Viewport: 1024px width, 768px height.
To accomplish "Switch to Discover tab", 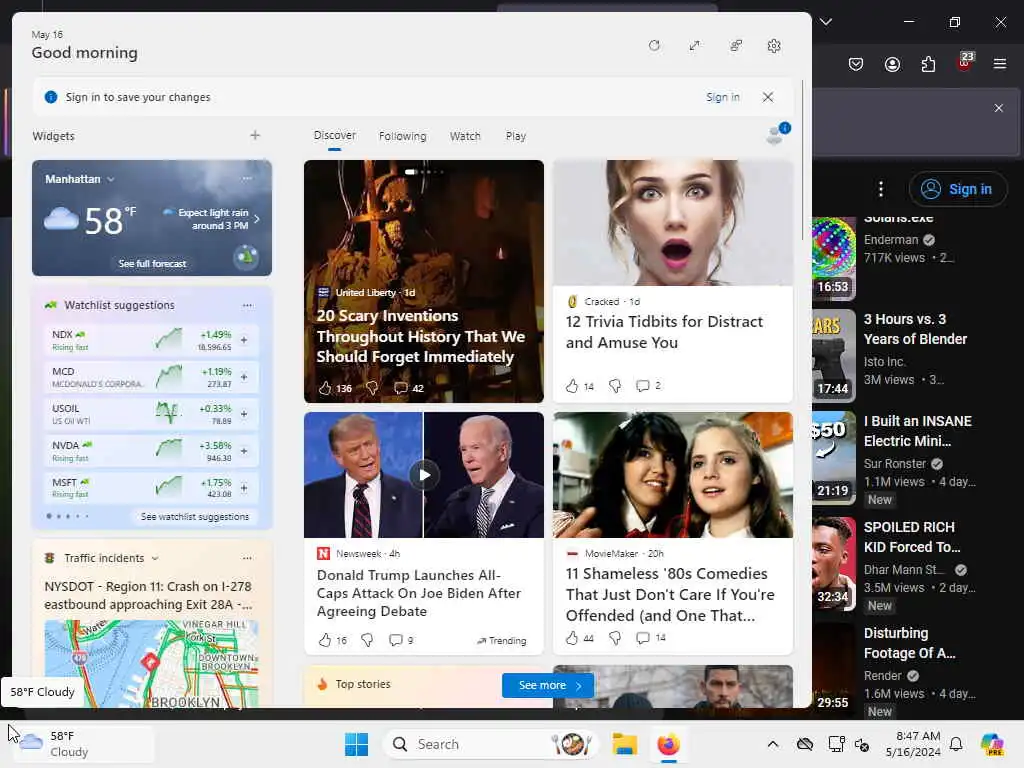I will (334, 135).
